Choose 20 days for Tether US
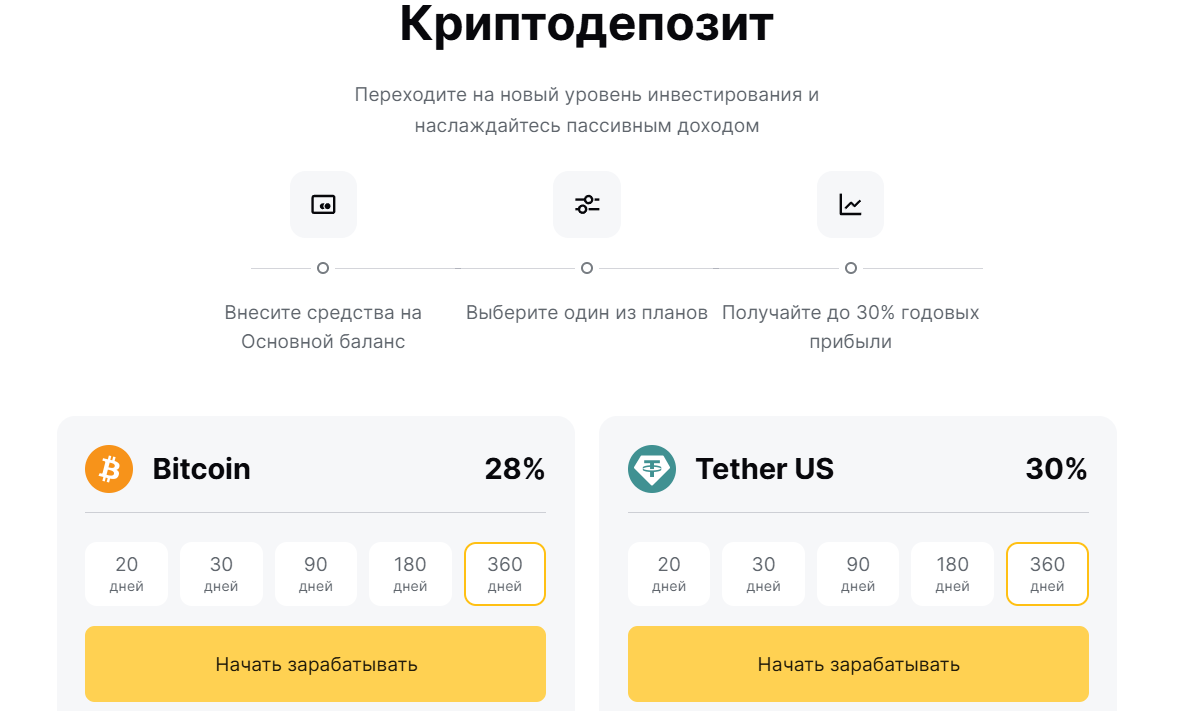Image resolution: width=1196 pixels, height=711 pixels. (x=669, y=574)
